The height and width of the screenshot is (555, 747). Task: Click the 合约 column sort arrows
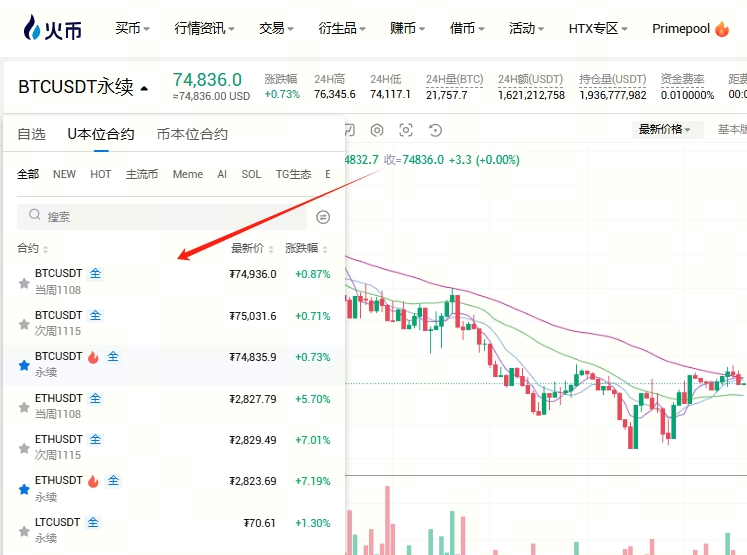click(46, 249)
